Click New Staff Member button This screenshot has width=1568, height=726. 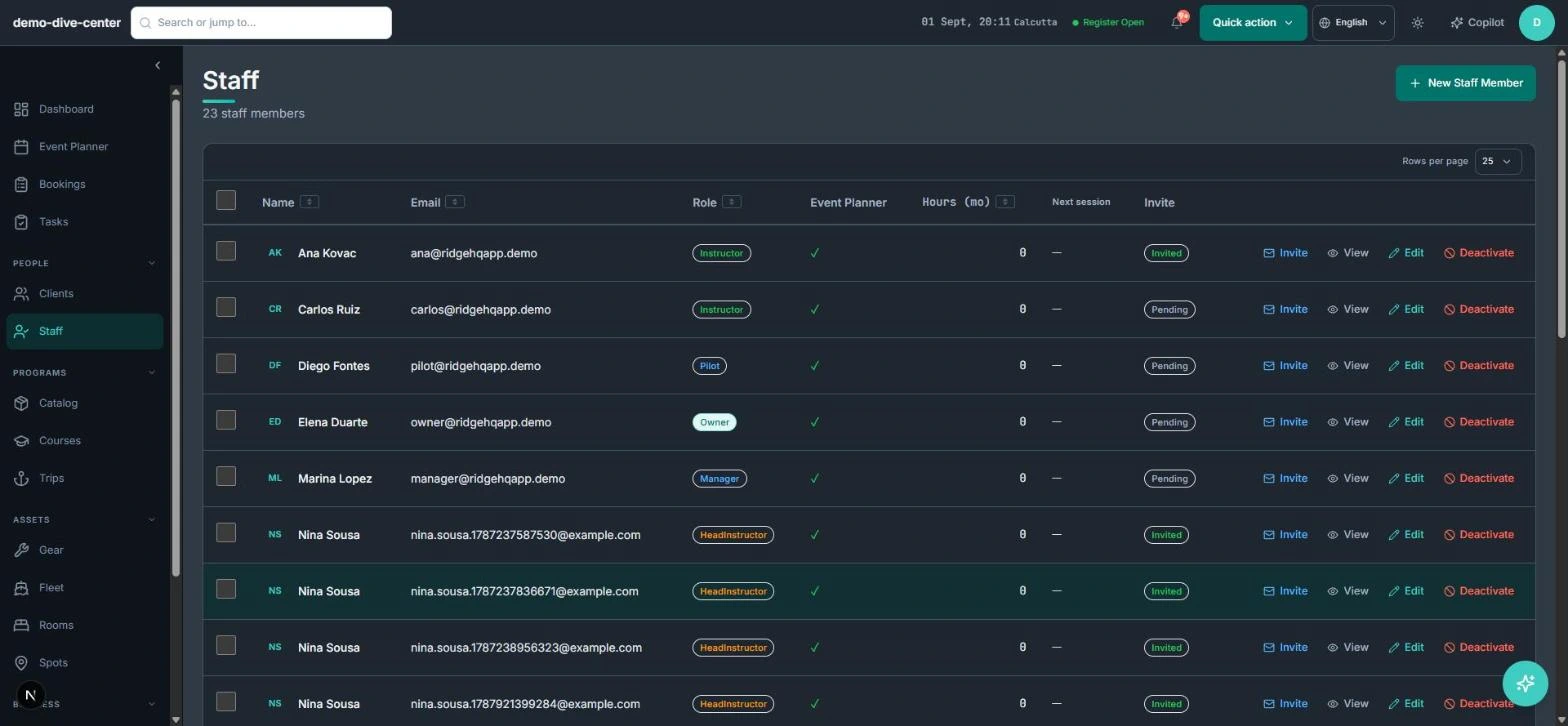point(1465,83)
